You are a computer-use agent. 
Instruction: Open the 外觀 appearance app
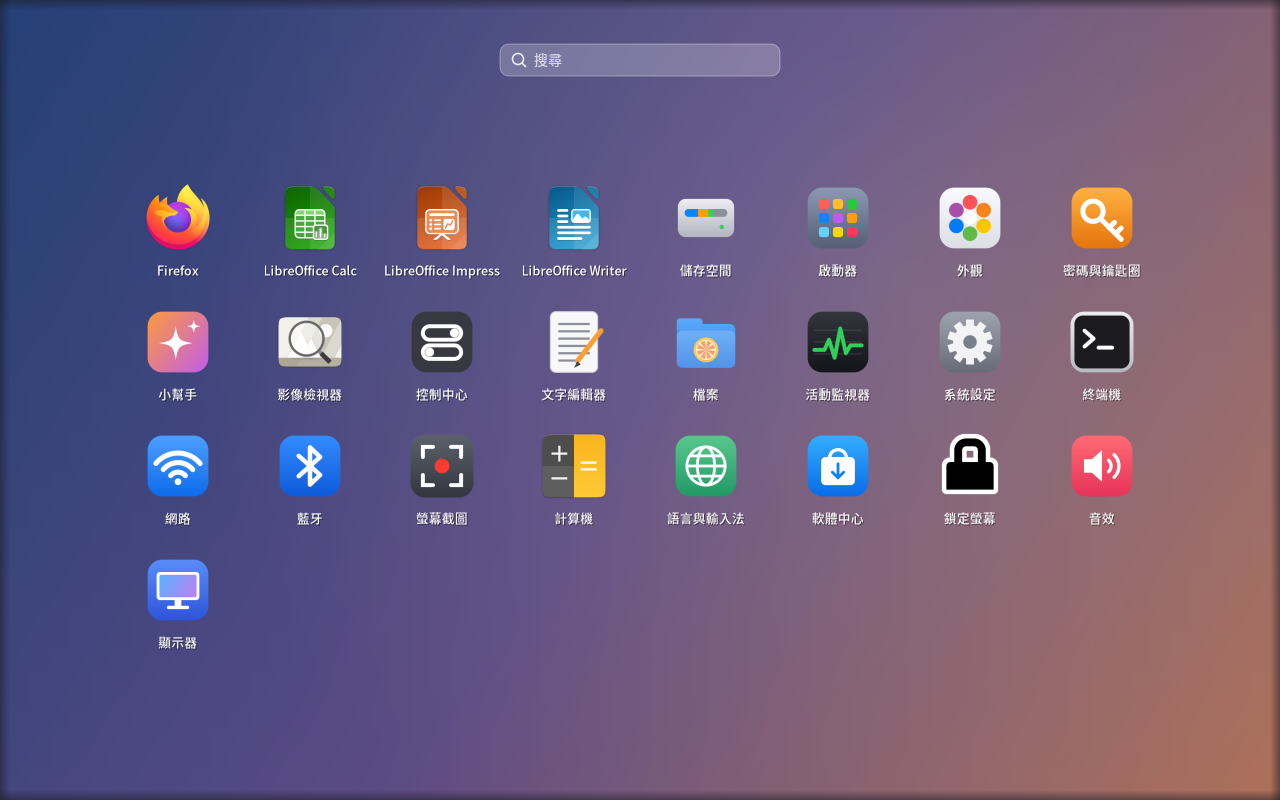click(970, 218)
